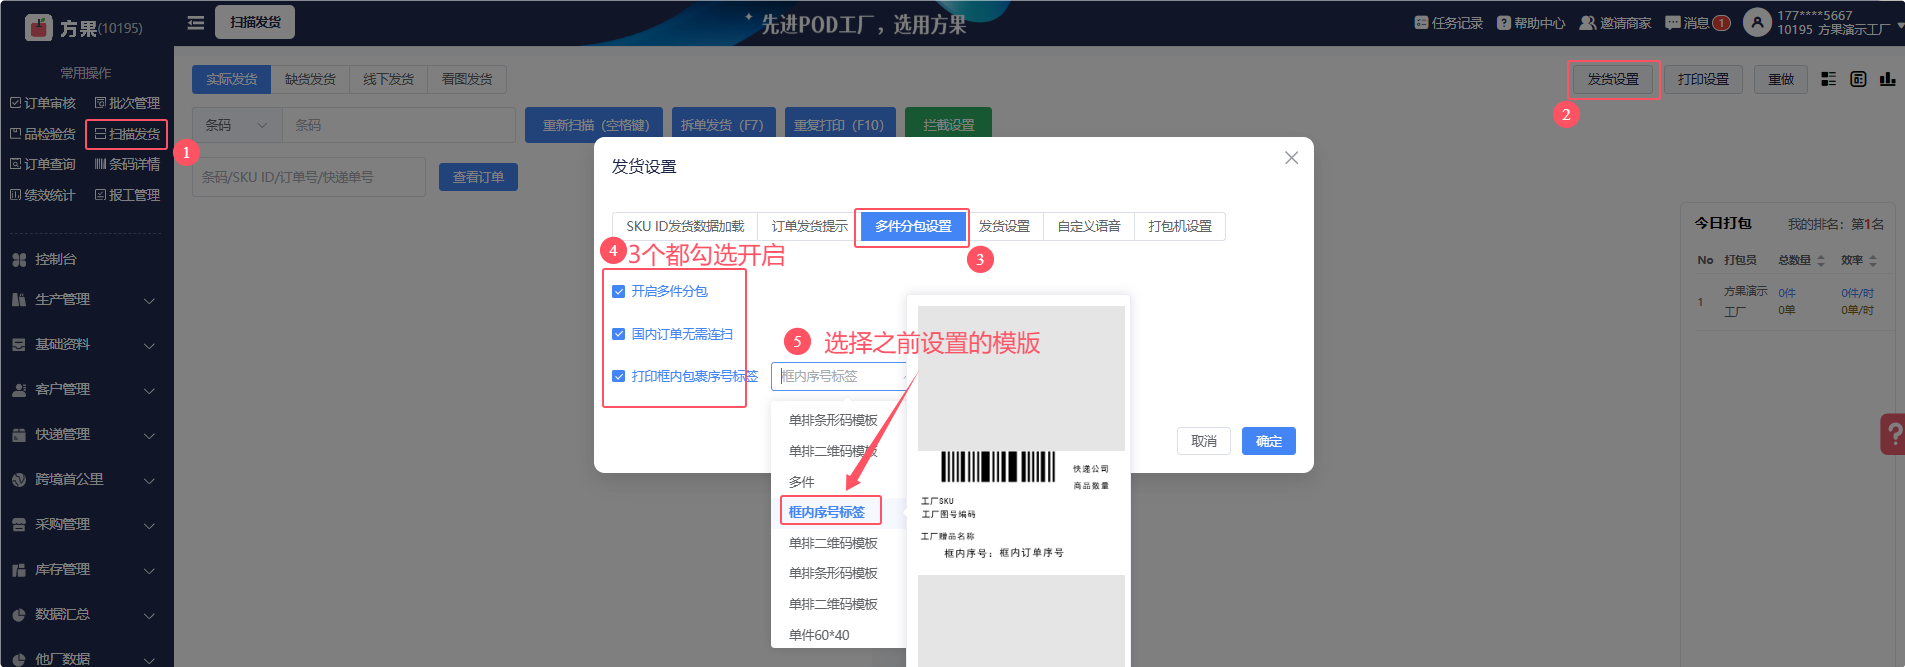This screenshot has height=667, width=1905.
Task: Toggle 开启多件分包 checkbox
Action: pyautogui.click(x=618, y=292)
